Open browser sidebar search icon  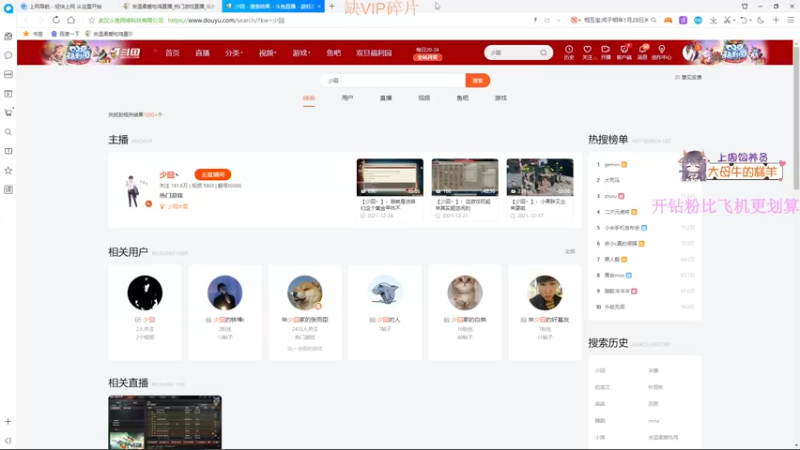pyautogui.click(x=8, y=132)
